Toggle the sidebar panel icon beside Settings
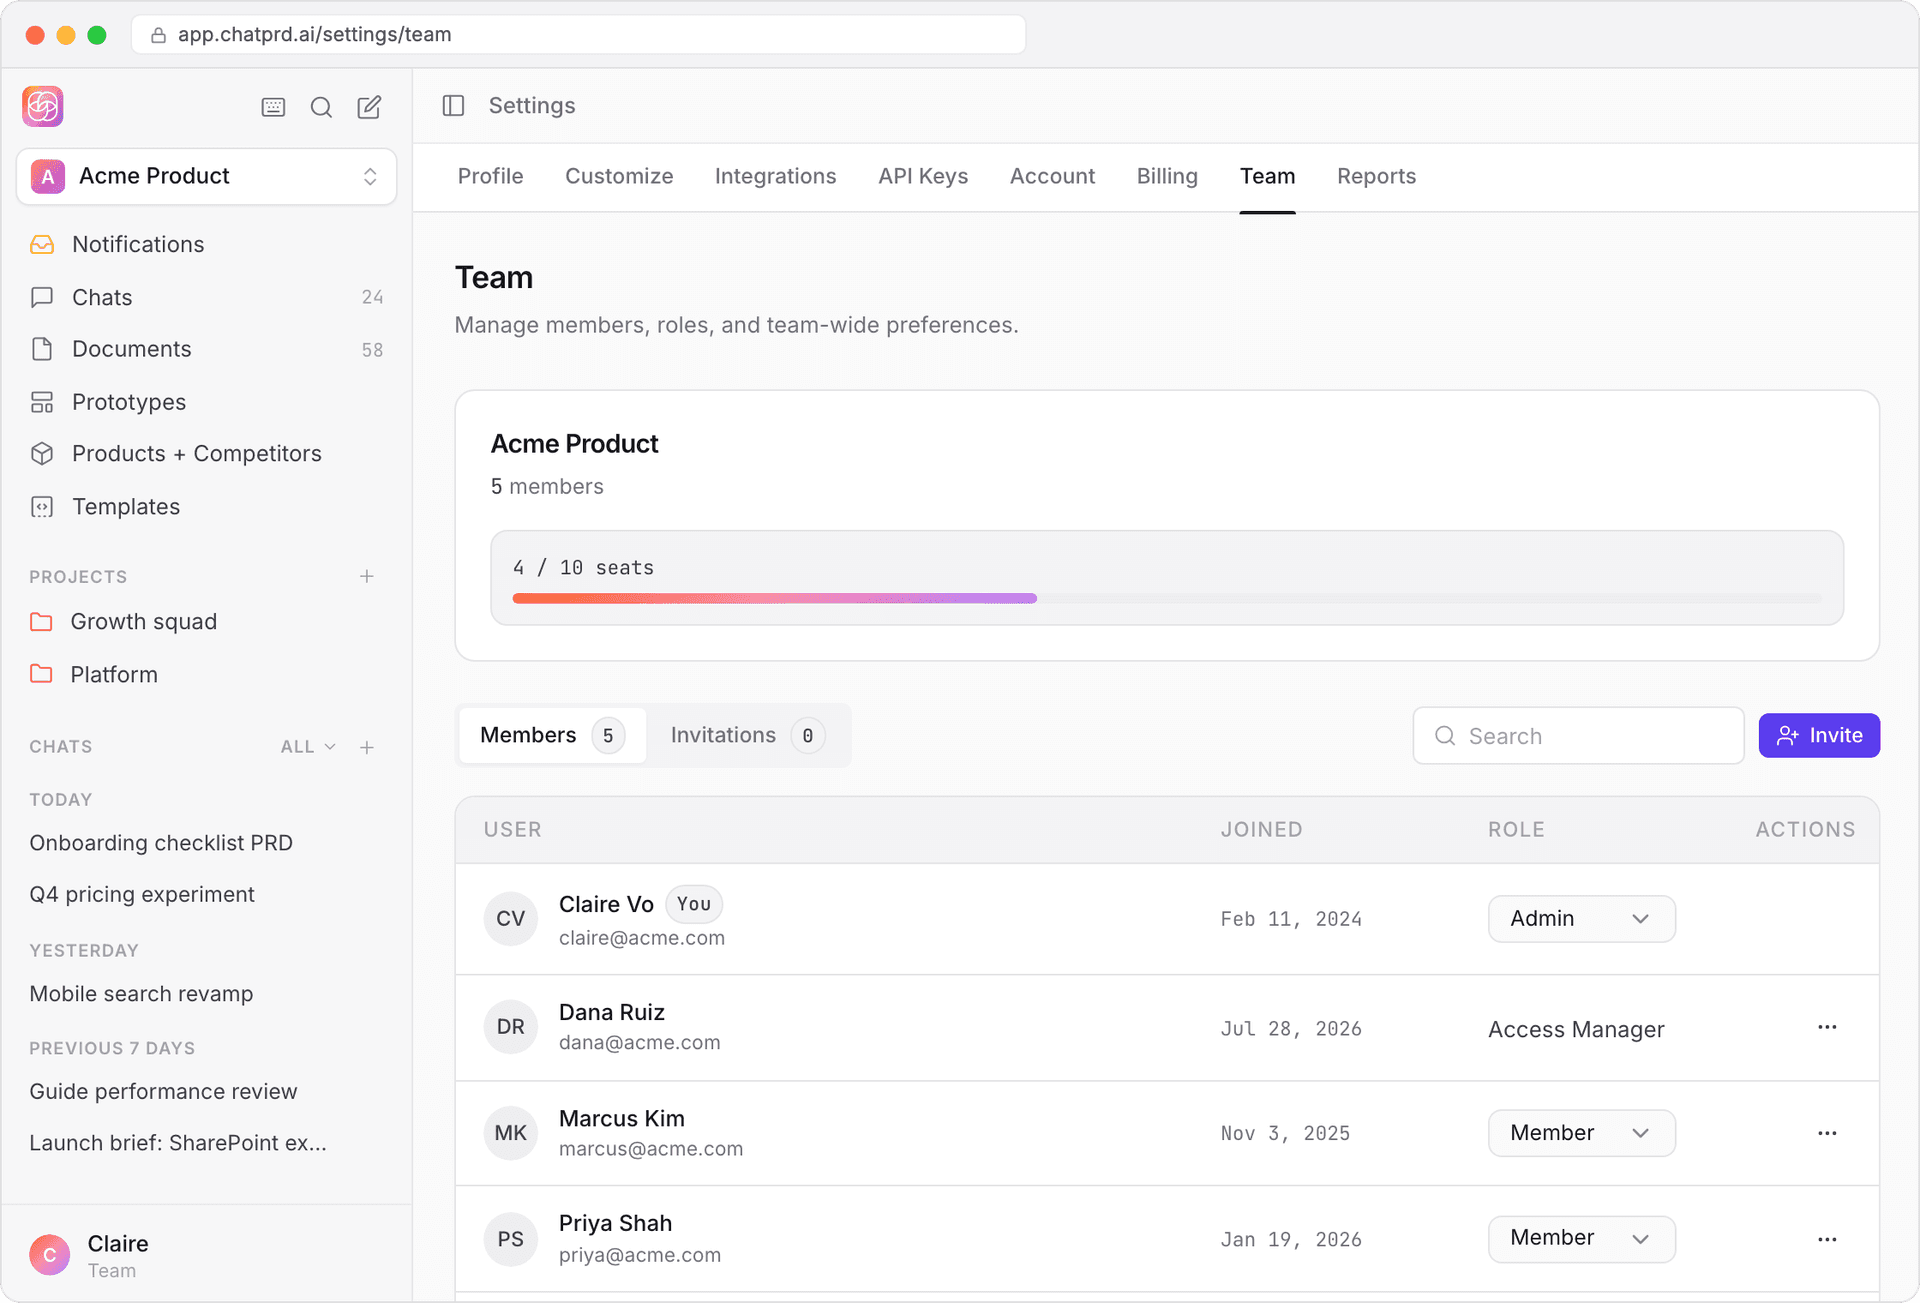The width and height of the screenshot is (1920, 1303). point(453,106)
